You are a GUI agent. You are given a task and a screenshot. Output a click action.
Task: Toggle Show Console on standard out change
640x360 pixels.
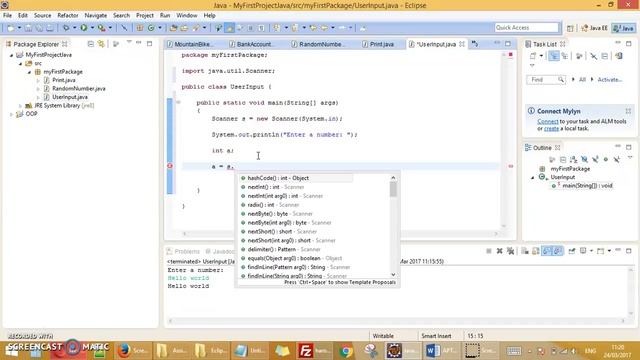(547, 251)
